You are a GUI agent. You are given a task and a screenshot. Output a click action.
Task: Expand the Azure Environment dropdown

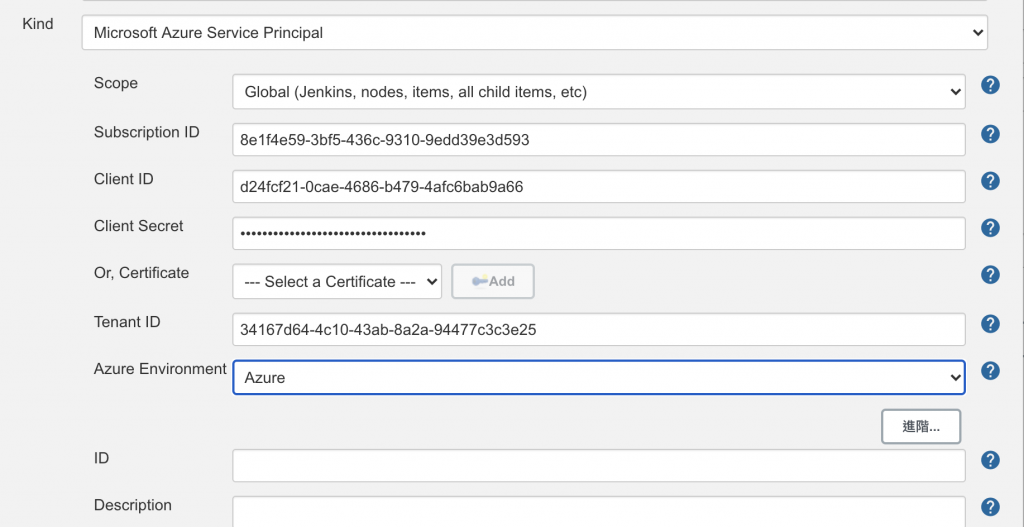click(x=598, y=378)
